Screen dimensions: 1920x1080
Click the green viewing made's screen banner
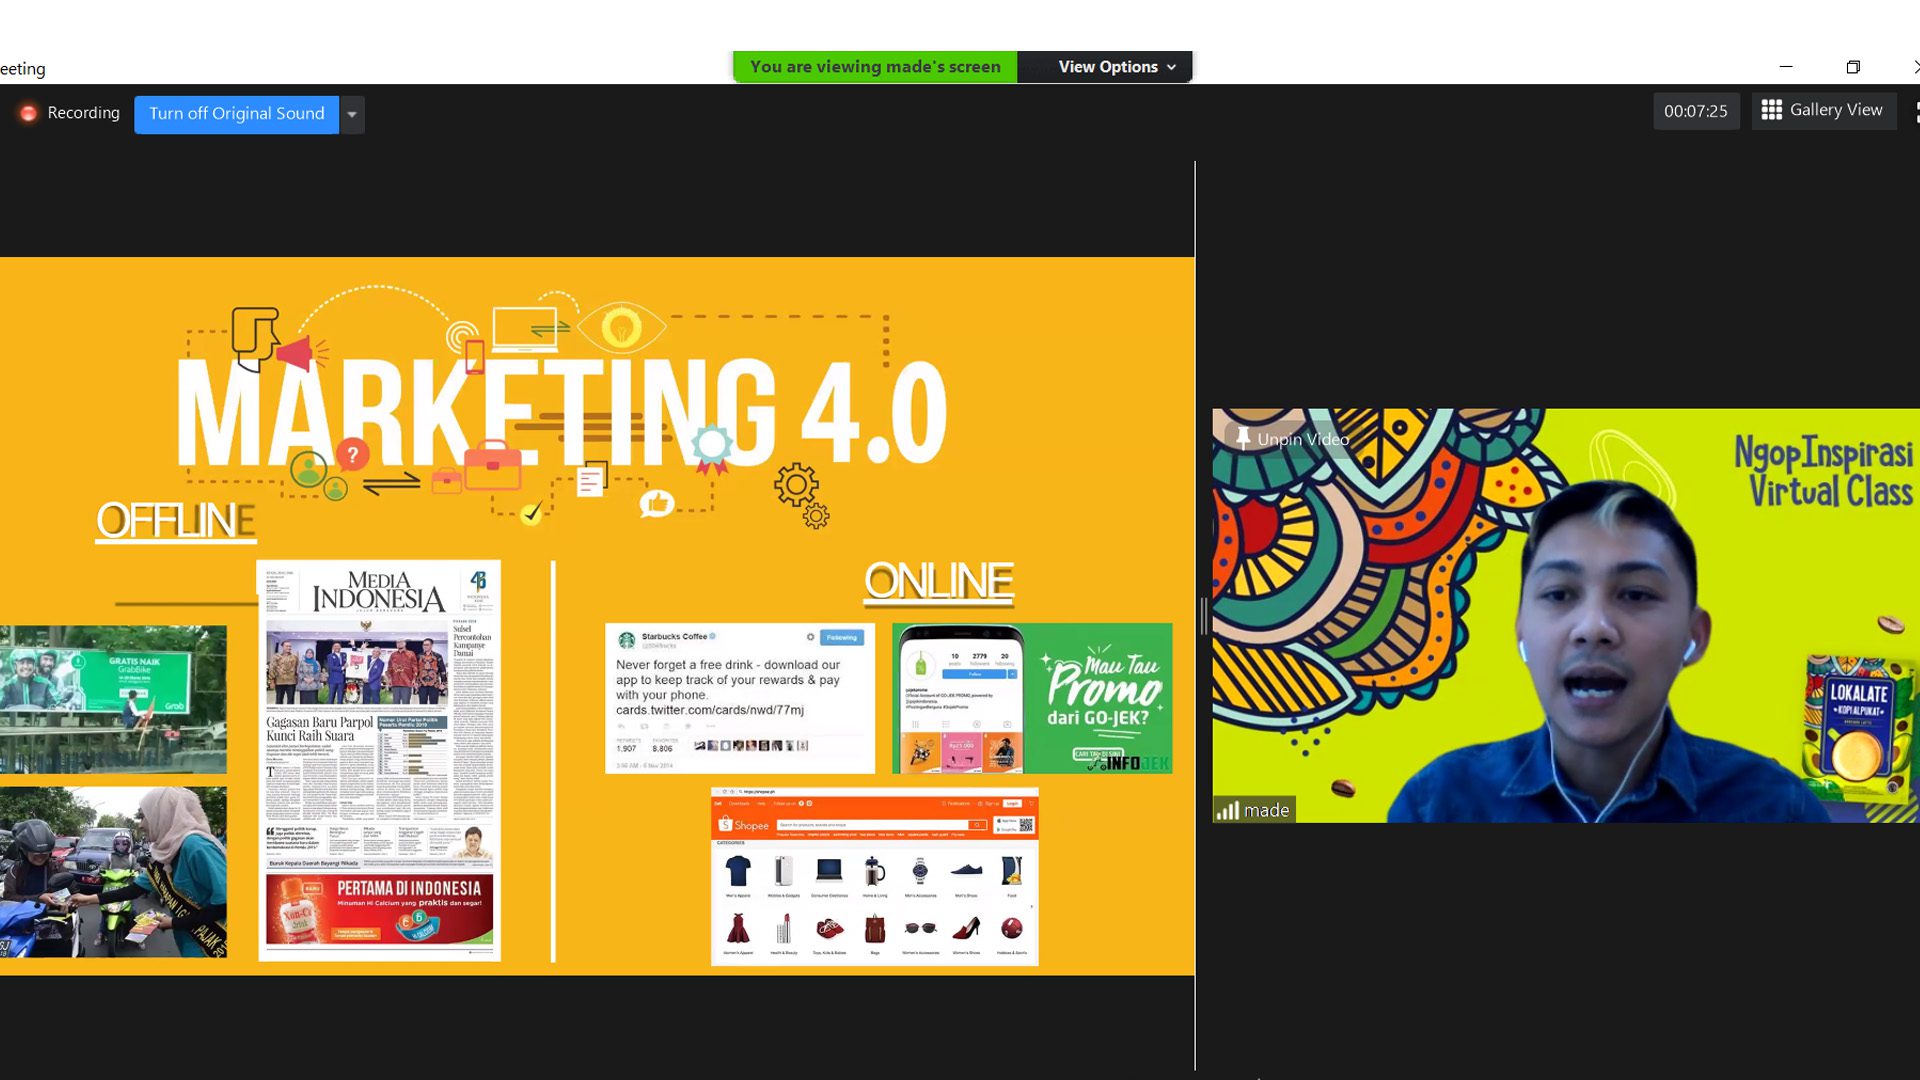click(875, 67)
